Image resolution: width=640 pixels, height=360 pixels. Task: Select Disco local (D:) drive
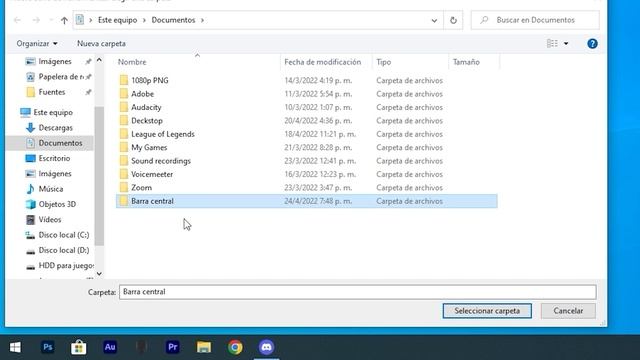coord(63,250)
